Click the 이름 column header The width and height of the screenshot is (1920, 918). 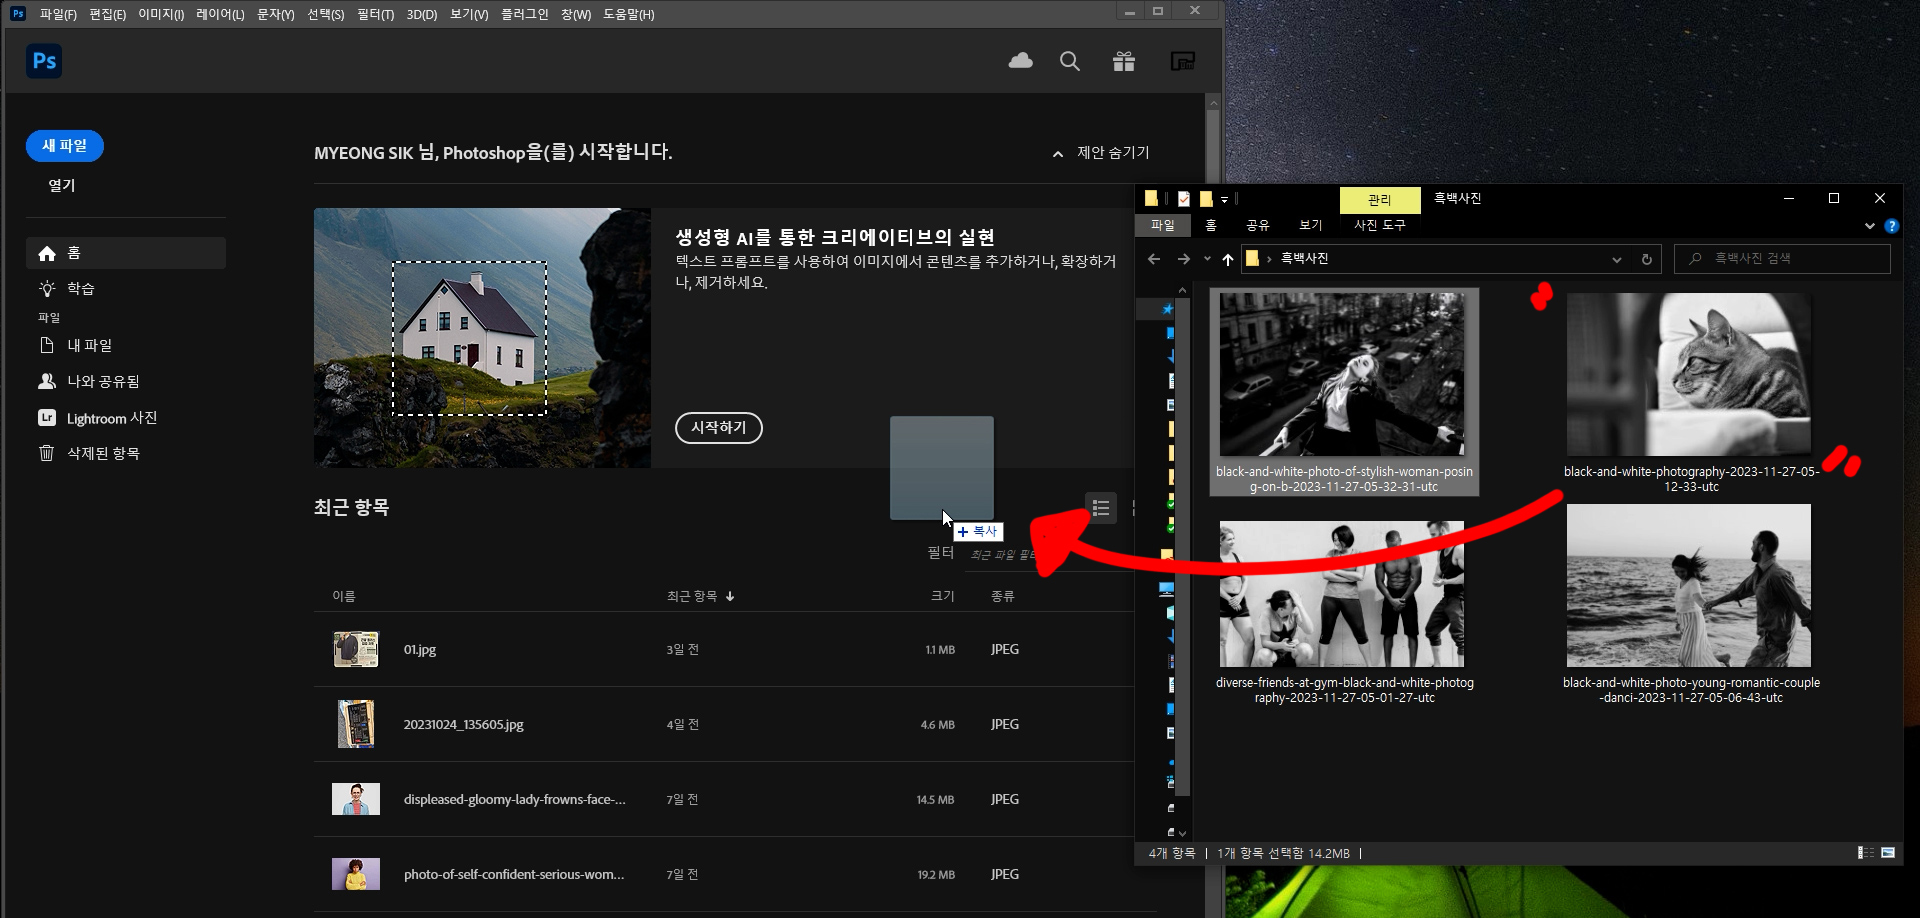344,596
